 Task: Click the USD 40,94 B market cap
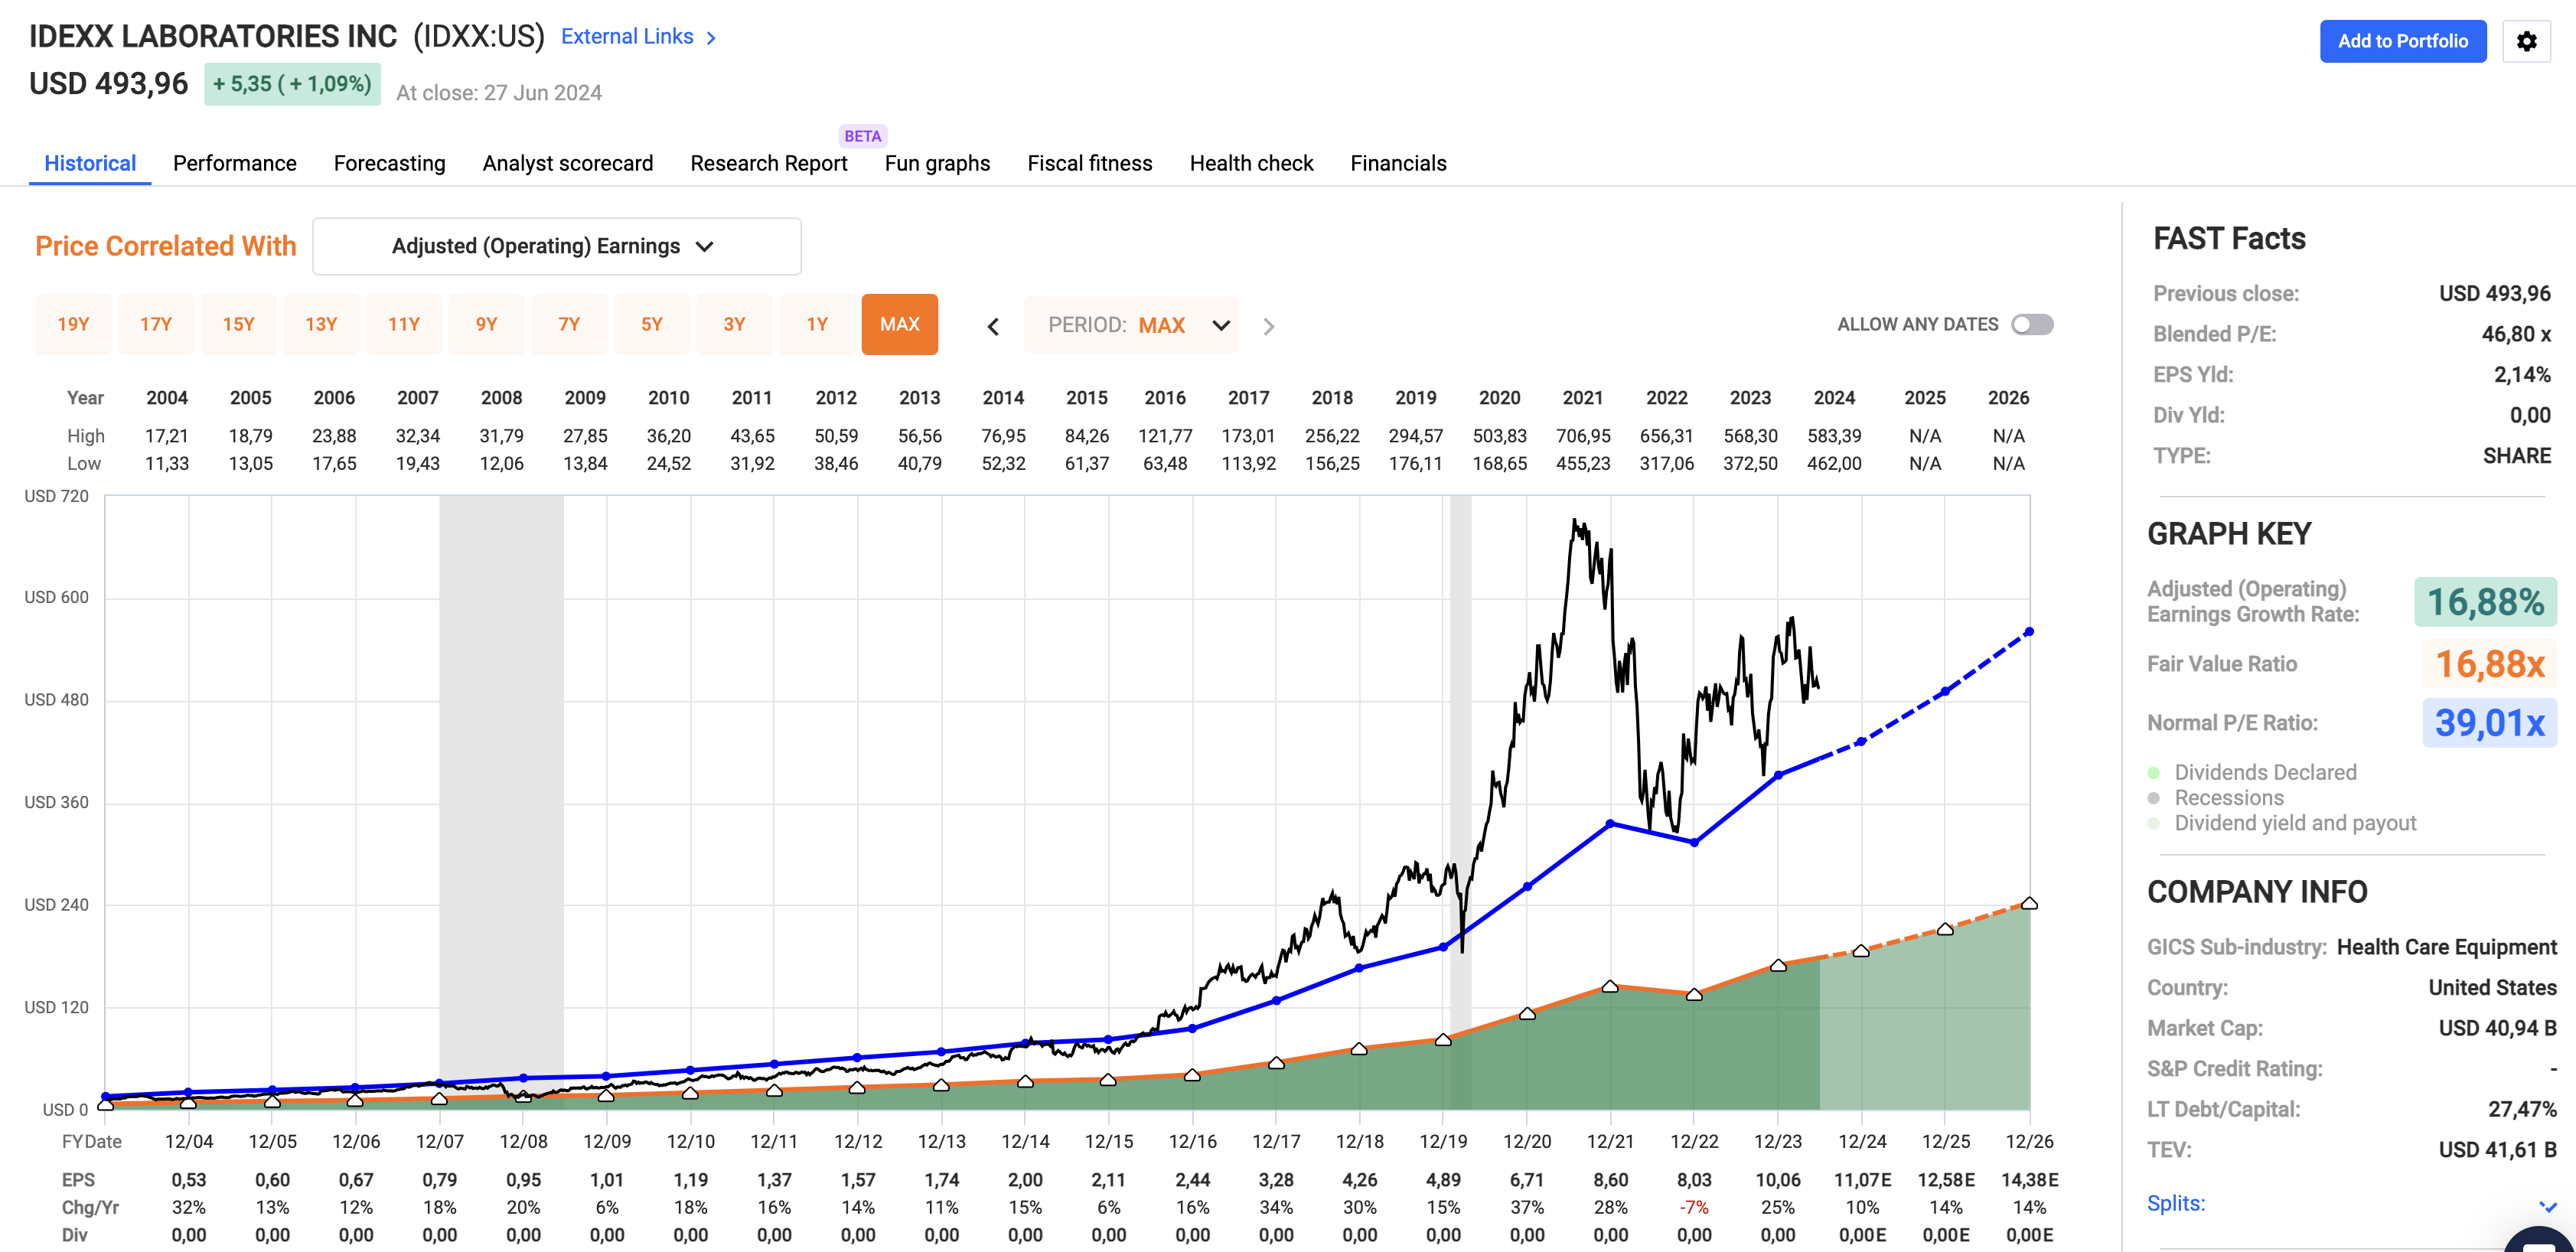pos(2497,1028)
